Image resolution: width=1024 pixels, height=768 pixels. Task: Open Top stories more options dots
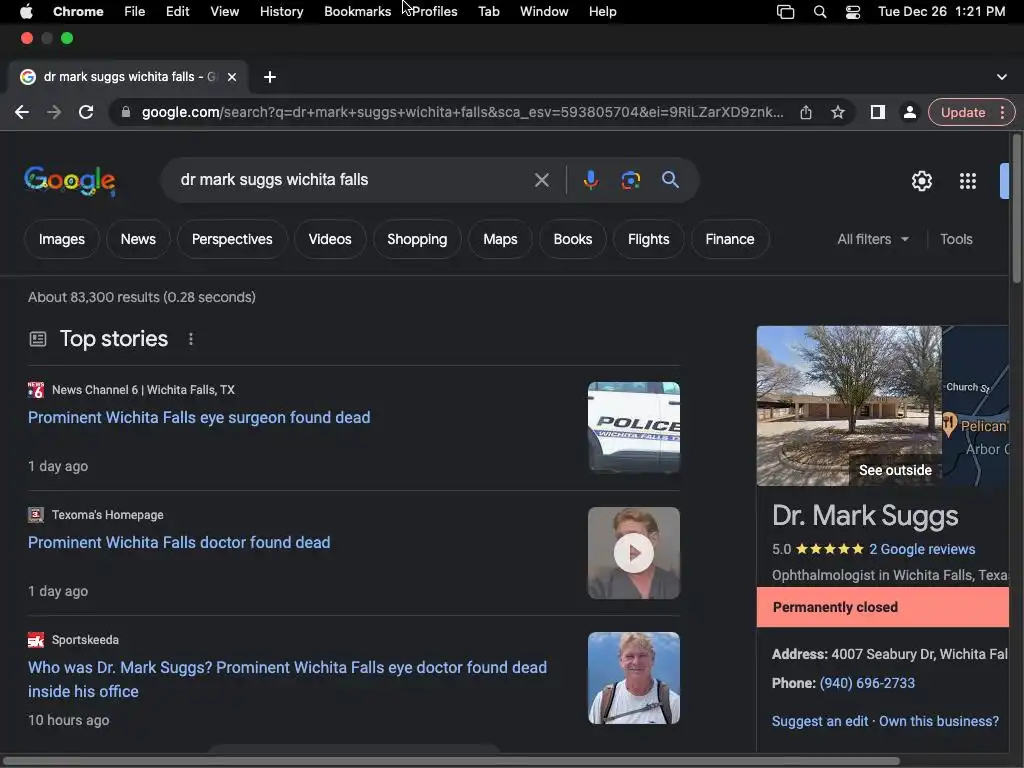(191, 339)
